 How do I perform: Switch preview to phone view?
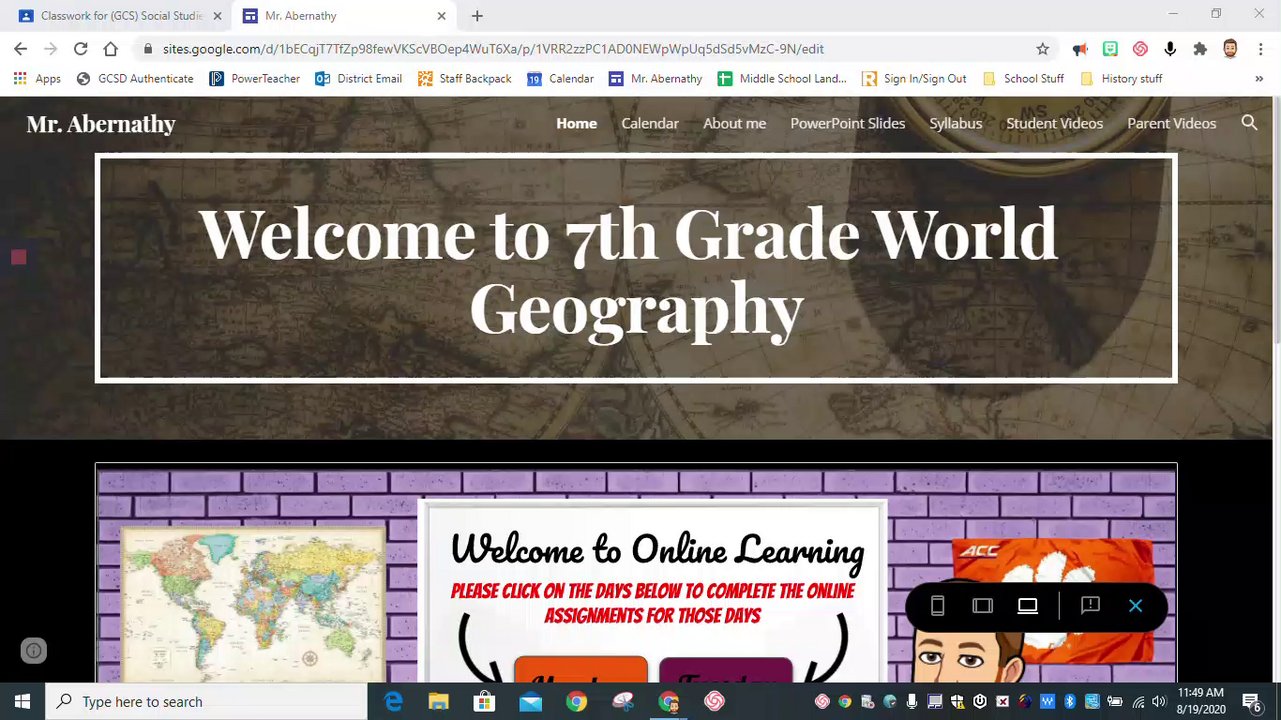[x=937, y=606]
